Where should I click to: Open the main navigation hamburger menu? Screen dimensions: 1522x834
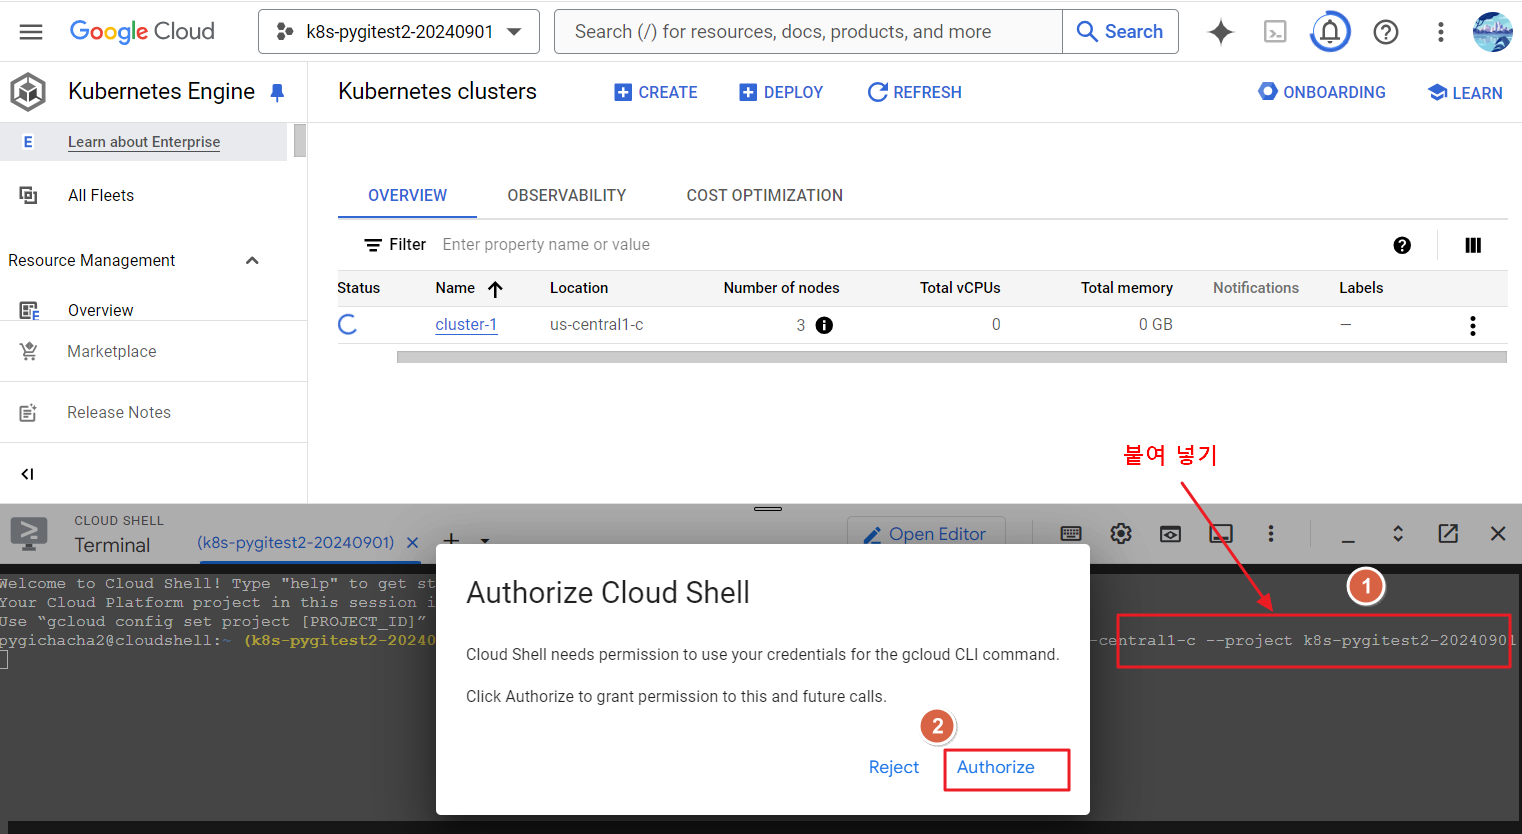pos(31,32)
